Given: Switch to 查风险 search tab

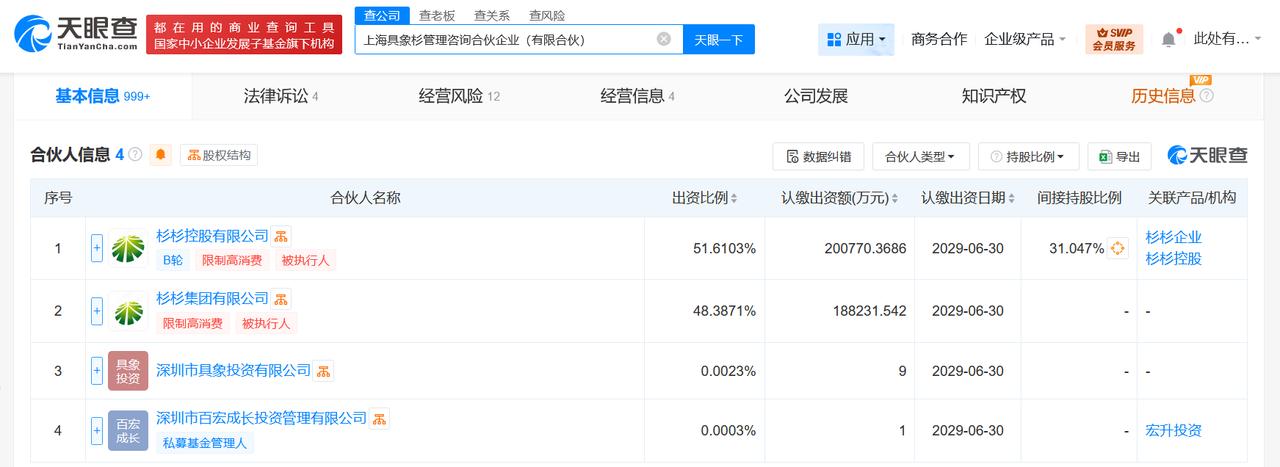Looking at the screenshot, I should click(x=546, y=16).
